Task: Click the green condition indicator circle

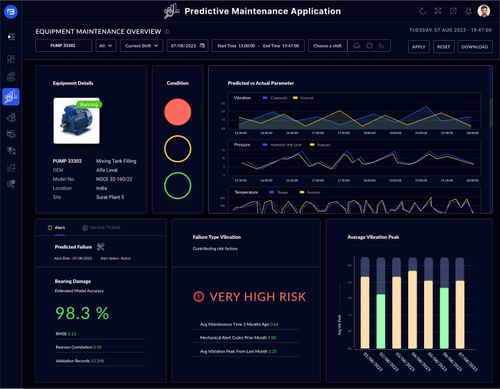Action: [x=178, y=186]
